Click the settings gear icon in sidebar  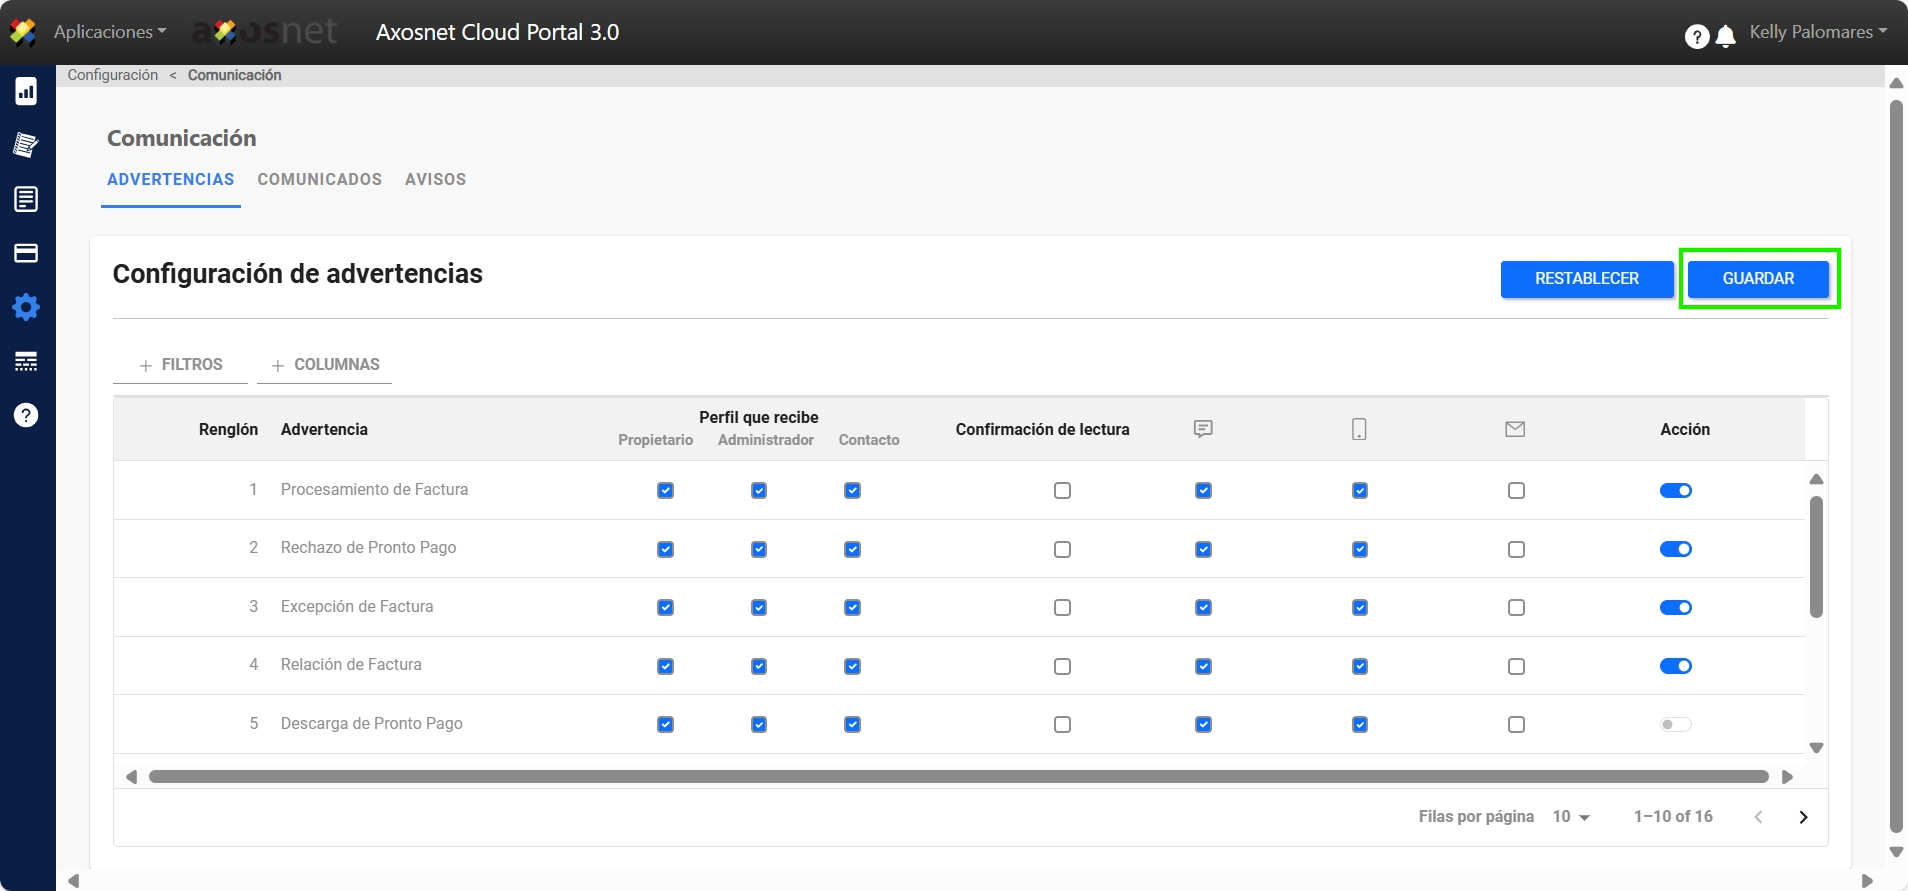pyautogui.click(x=26, y=307)
